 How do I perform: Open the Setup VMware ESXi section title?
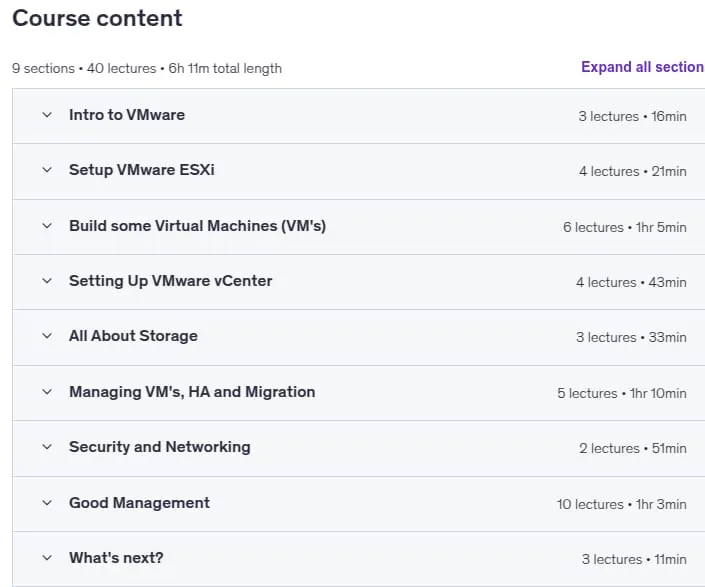(x=142, y=170)
